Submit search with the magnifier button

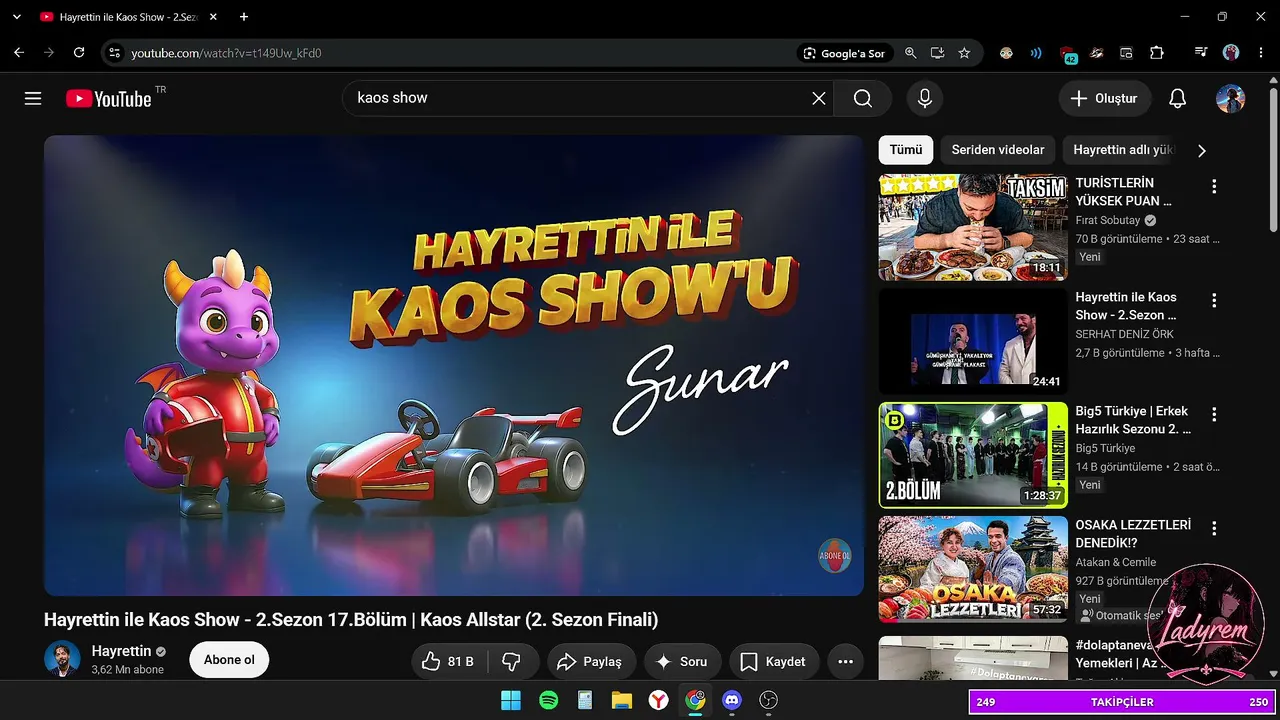(x=863, y=98)
